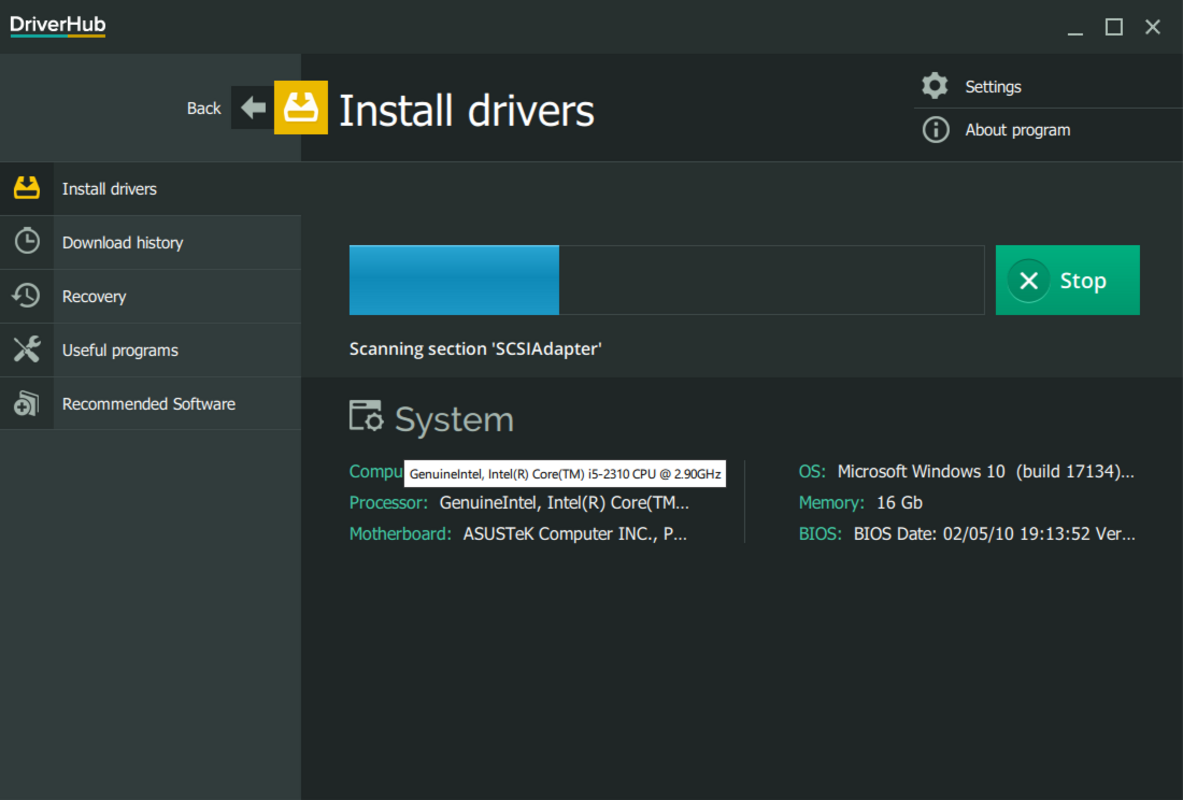The width and height of the screenshot is (1183, 800).
Task: Click the Install drivers page title
Action: [466, 110]
